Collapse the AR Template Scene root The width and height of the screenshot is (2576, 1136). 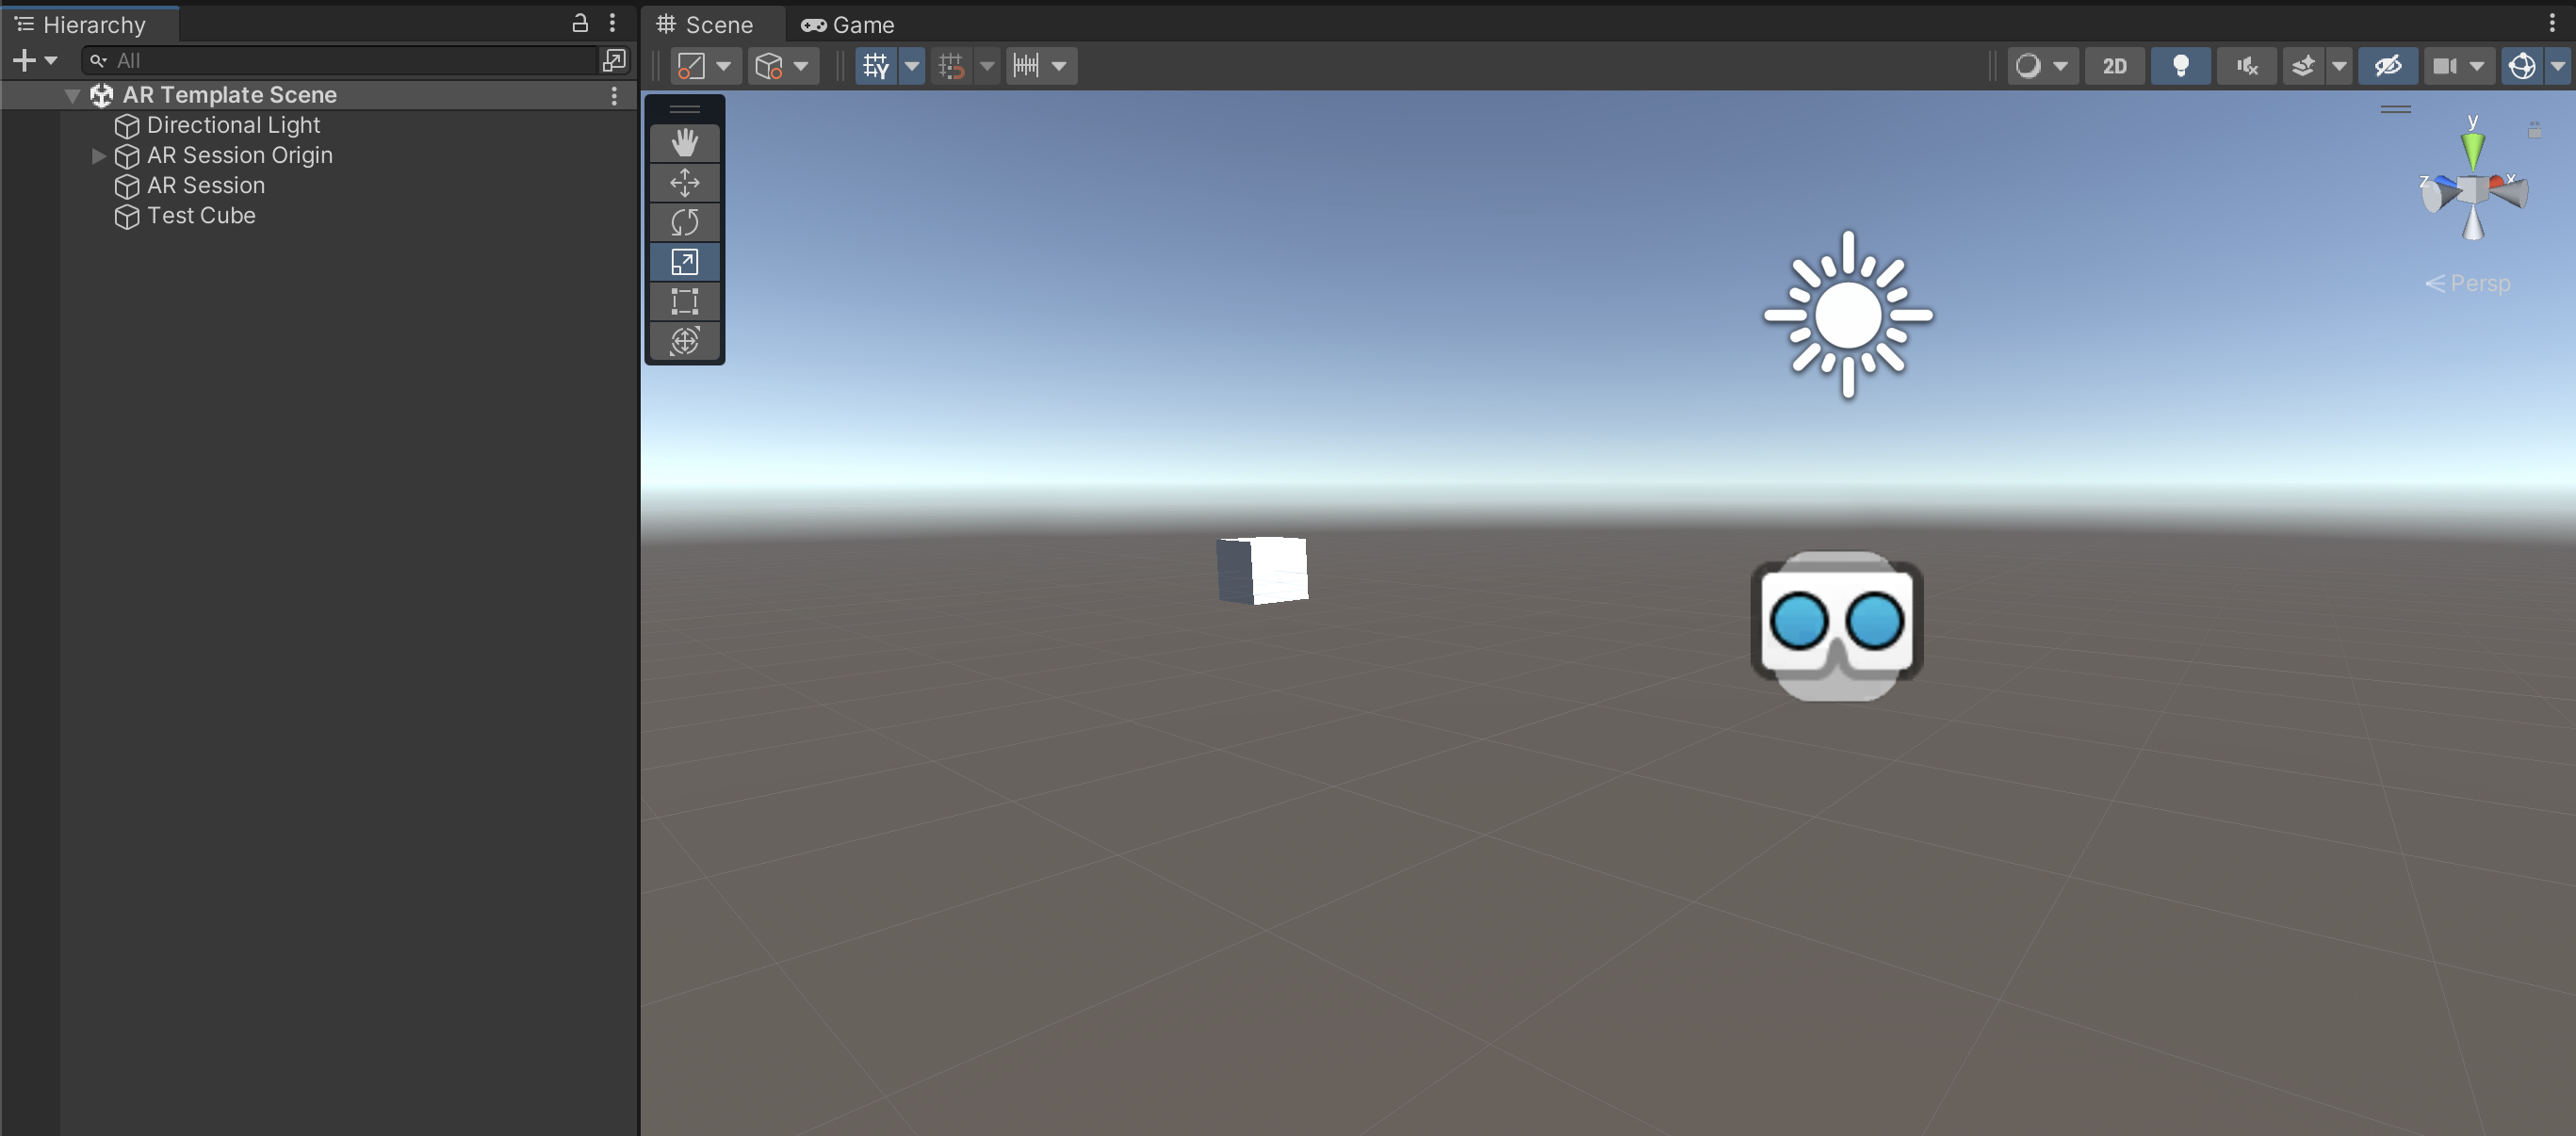tap(72, 95)
